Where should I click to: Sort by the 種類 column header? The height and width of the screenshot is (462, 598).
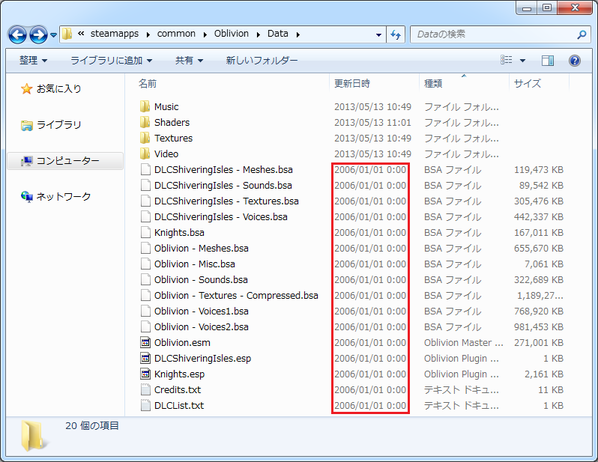(x=433, y=84)
